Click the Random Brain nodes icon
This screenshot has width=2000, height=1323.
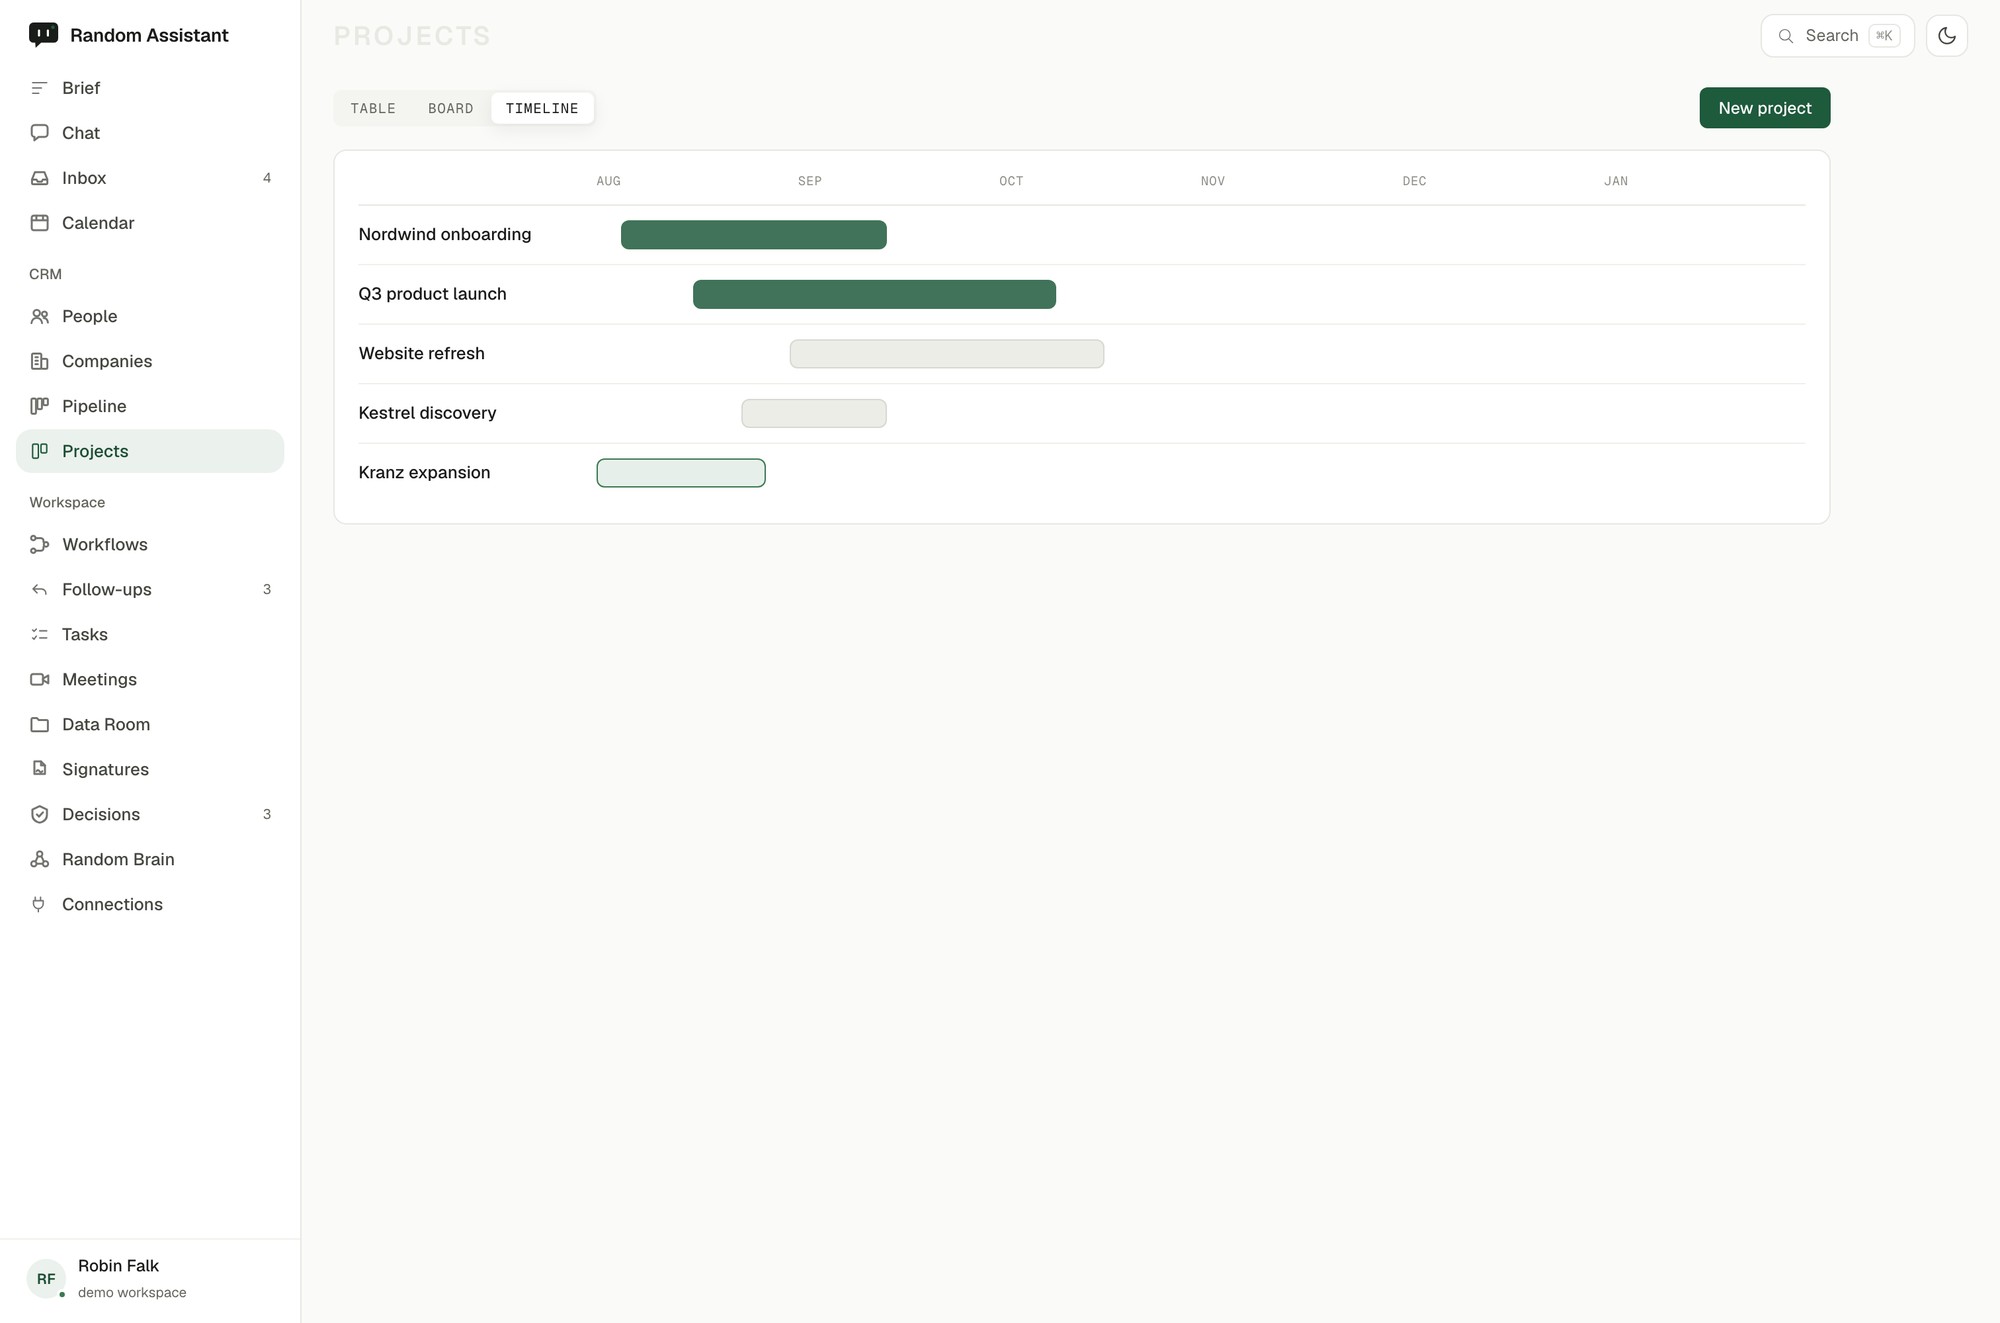pyautogui.click(x=39, y=859)
